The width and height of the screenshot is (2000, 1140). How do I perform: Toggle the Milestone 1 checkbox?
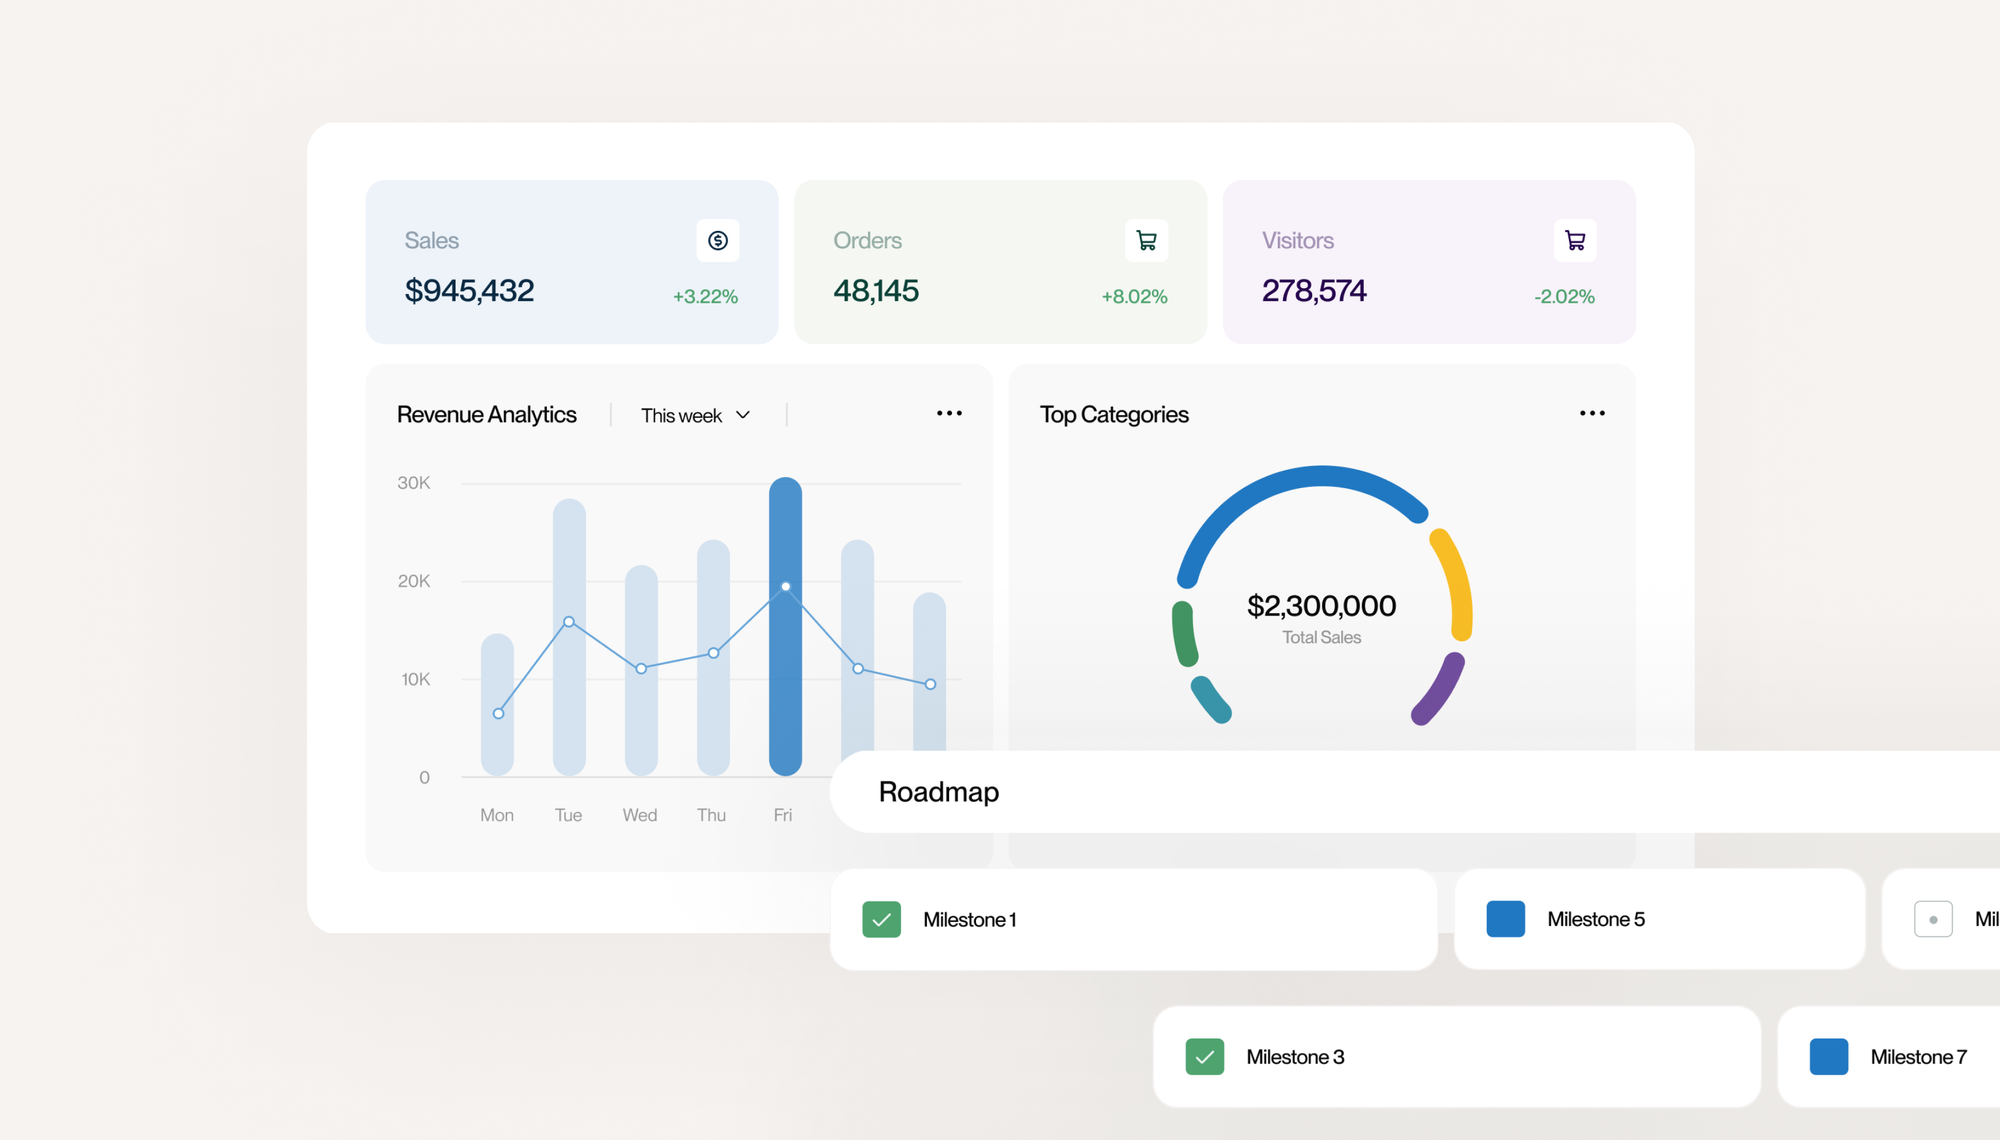[x=881, y=919]
